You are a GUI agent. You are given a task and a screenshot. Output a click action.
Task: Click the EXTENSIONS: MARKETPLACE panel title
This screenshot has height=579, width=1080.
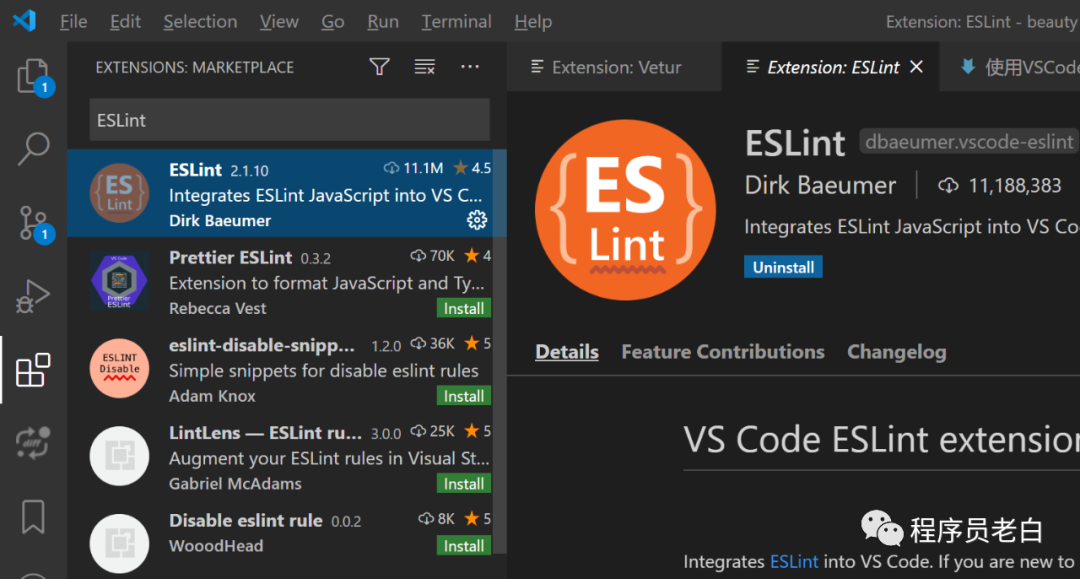click(x=194, y=67)
